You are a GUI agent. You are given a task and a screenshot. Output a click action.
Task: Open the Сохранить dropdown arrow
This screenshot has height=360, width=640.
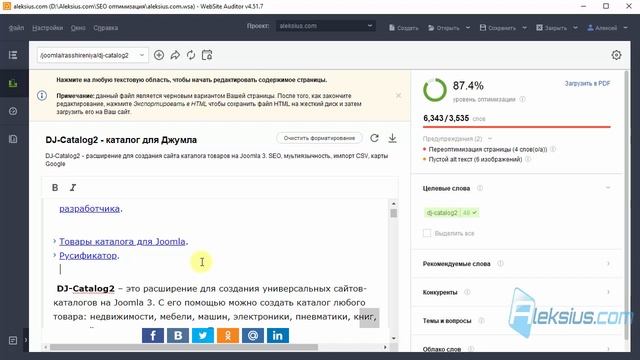(524, 28)
